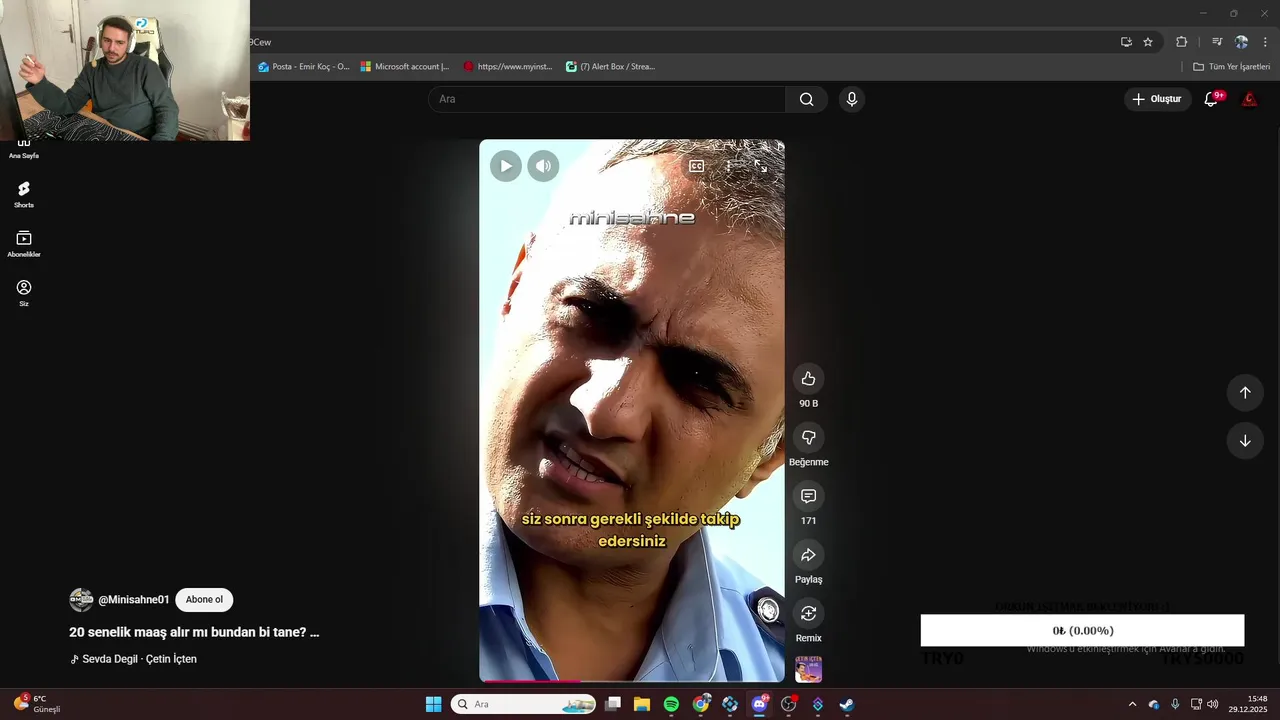Open Chrome extensions puzzle icon

1181,42
